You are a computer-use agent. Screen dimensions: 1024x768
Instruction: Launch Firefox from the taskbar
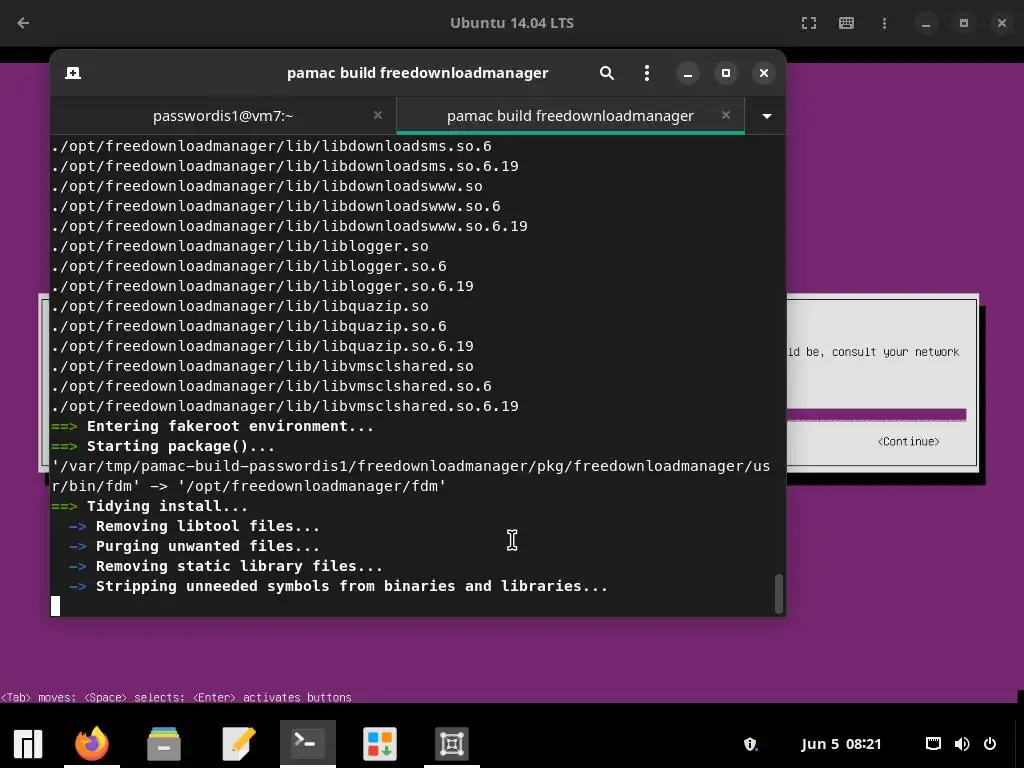pyautogui.click(x=92, y=744)
